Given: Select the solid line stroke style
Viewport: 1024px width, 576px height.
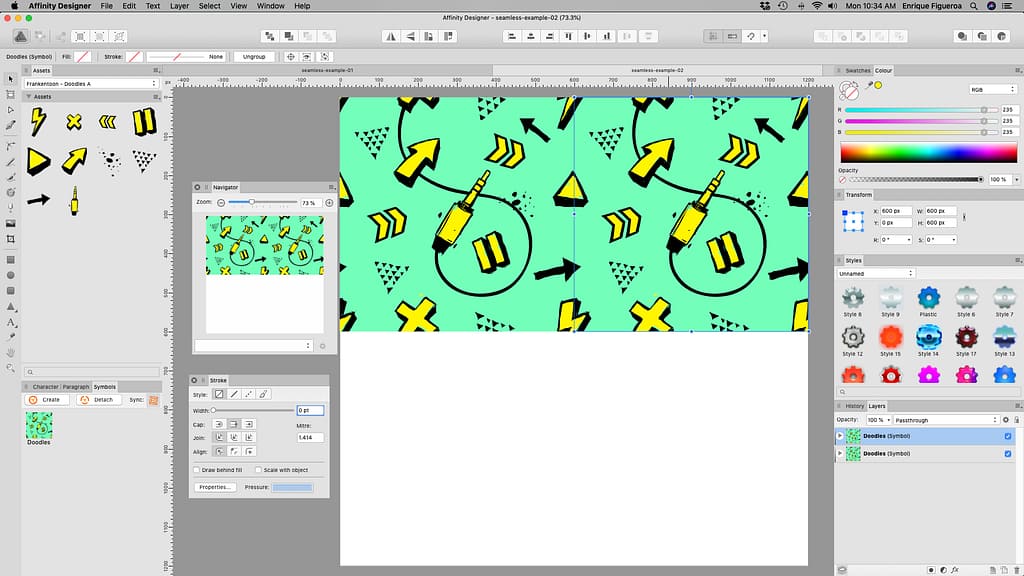Looking at the screenshot, I should tap(233, 394).
